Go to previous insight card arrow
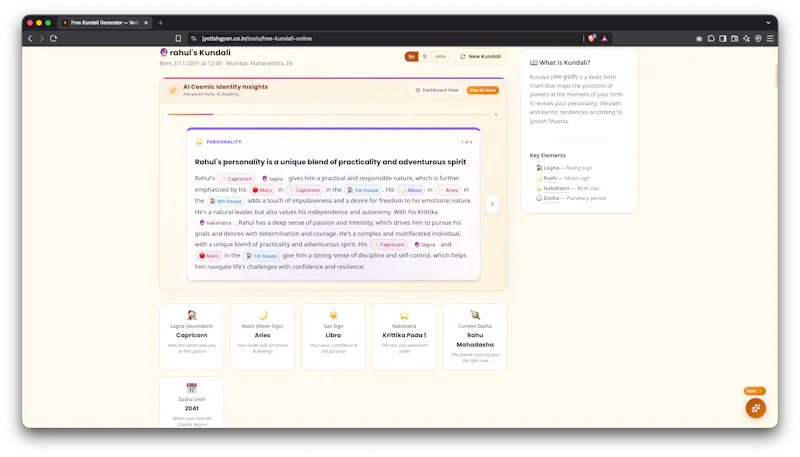 click(x=174, y=204)
